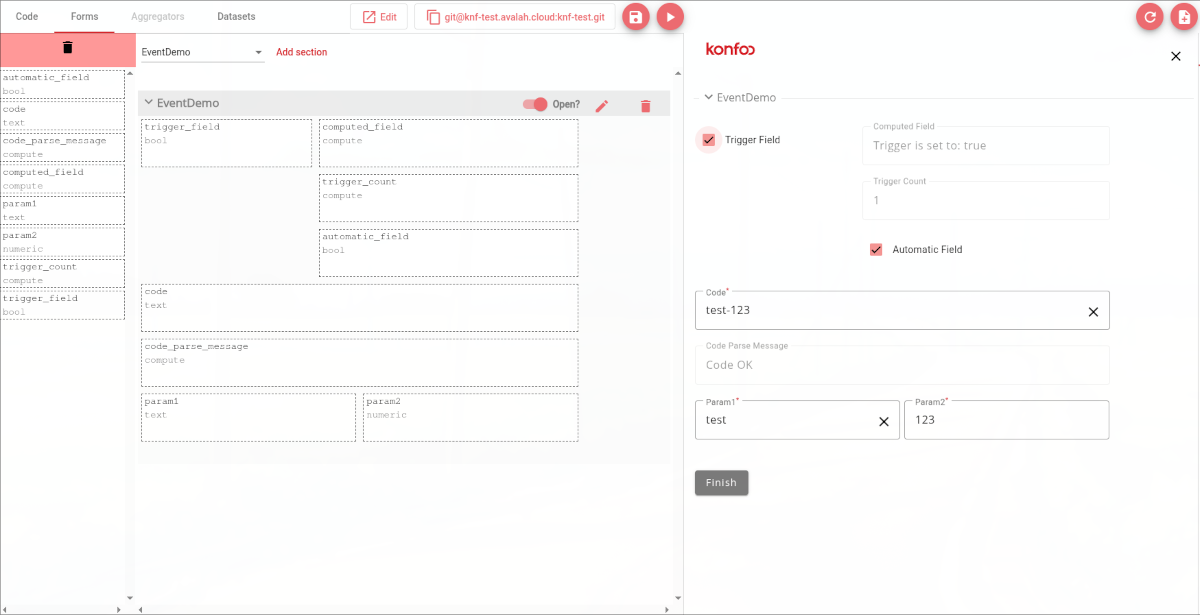Click the Add section link
The height and width of the screenshot is (615, 1200).
tap(301, 52)
